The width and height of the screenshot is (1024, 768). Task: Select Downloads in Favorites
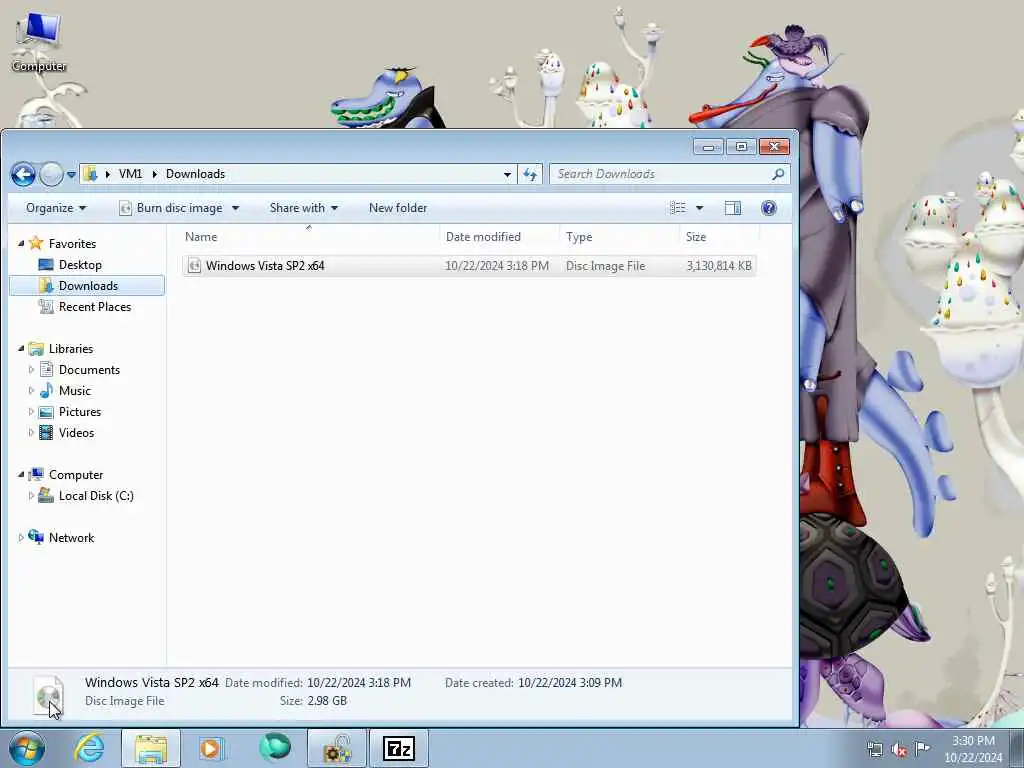pos(88,285)
